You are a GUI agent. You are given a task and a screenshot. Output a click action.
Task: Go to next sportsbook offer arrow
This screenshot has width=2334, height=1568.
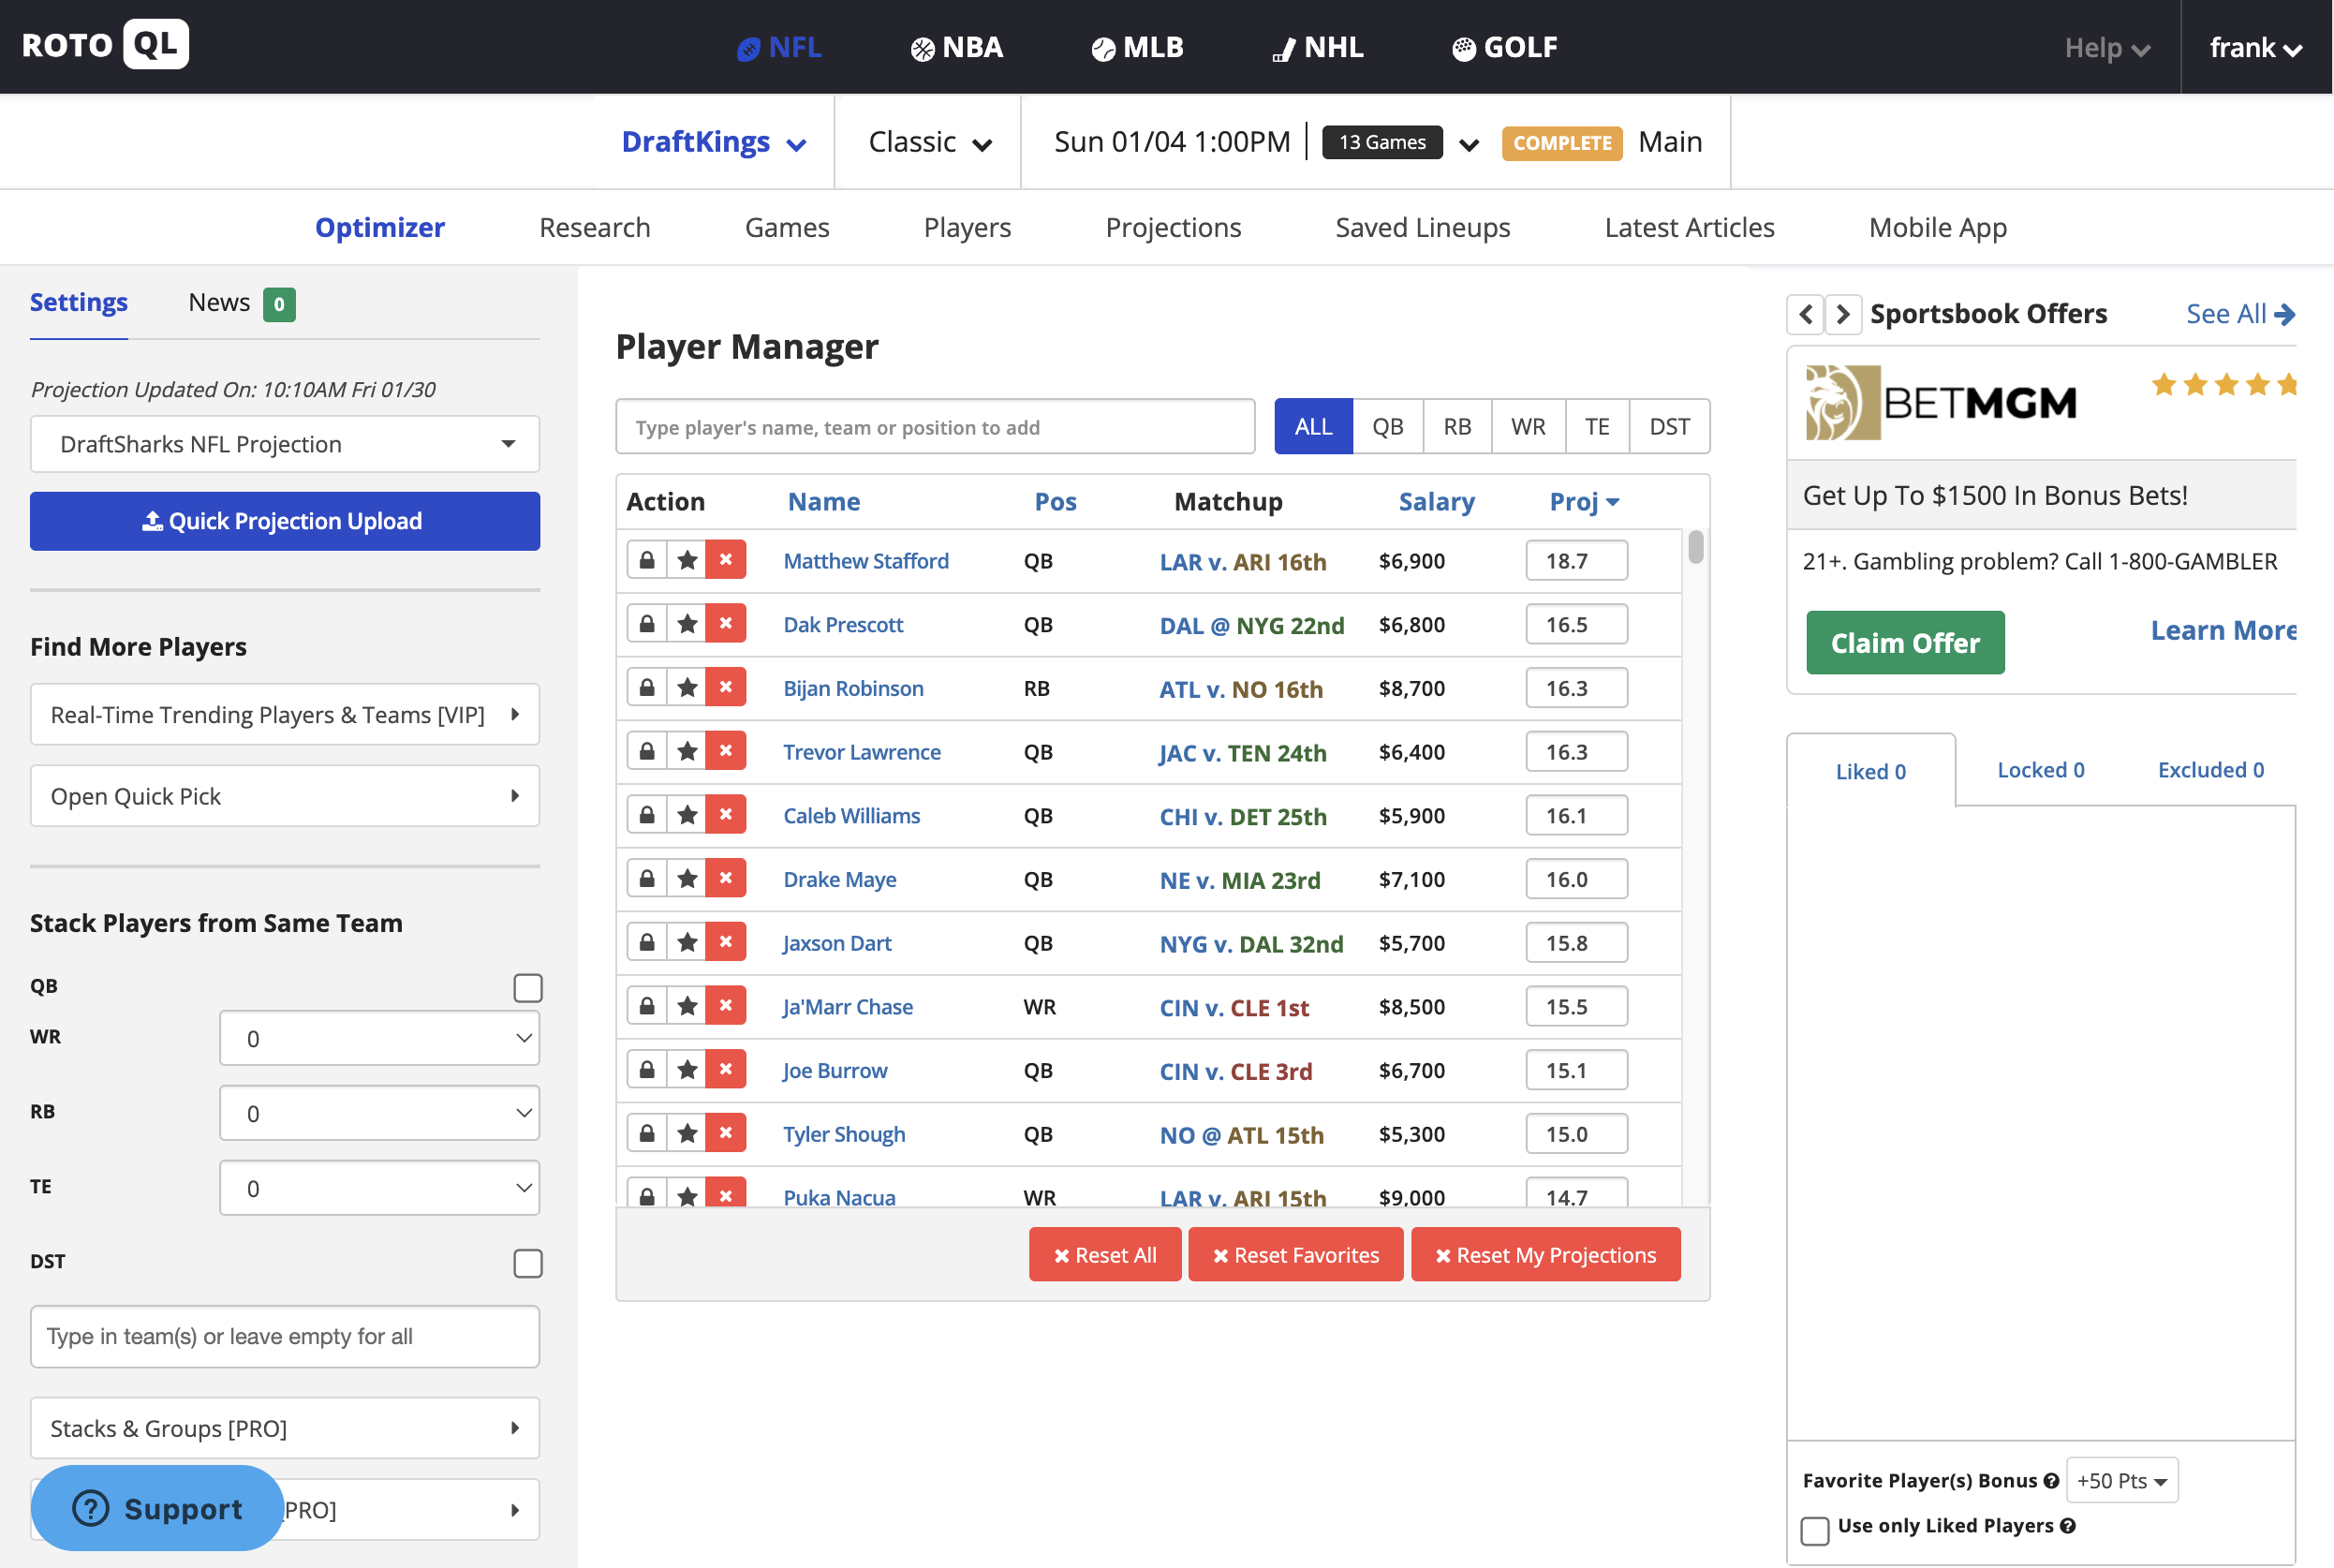[x=1843, y=314]
